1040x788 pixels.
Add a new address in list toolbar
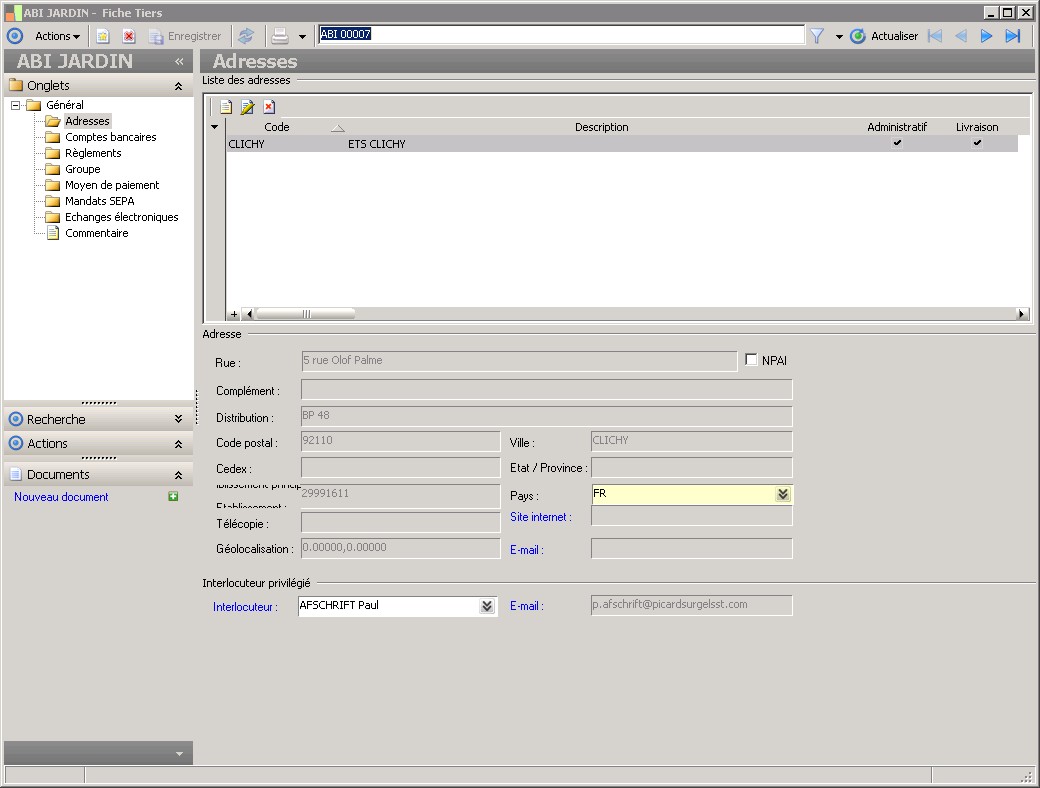(x=226, y=107)
